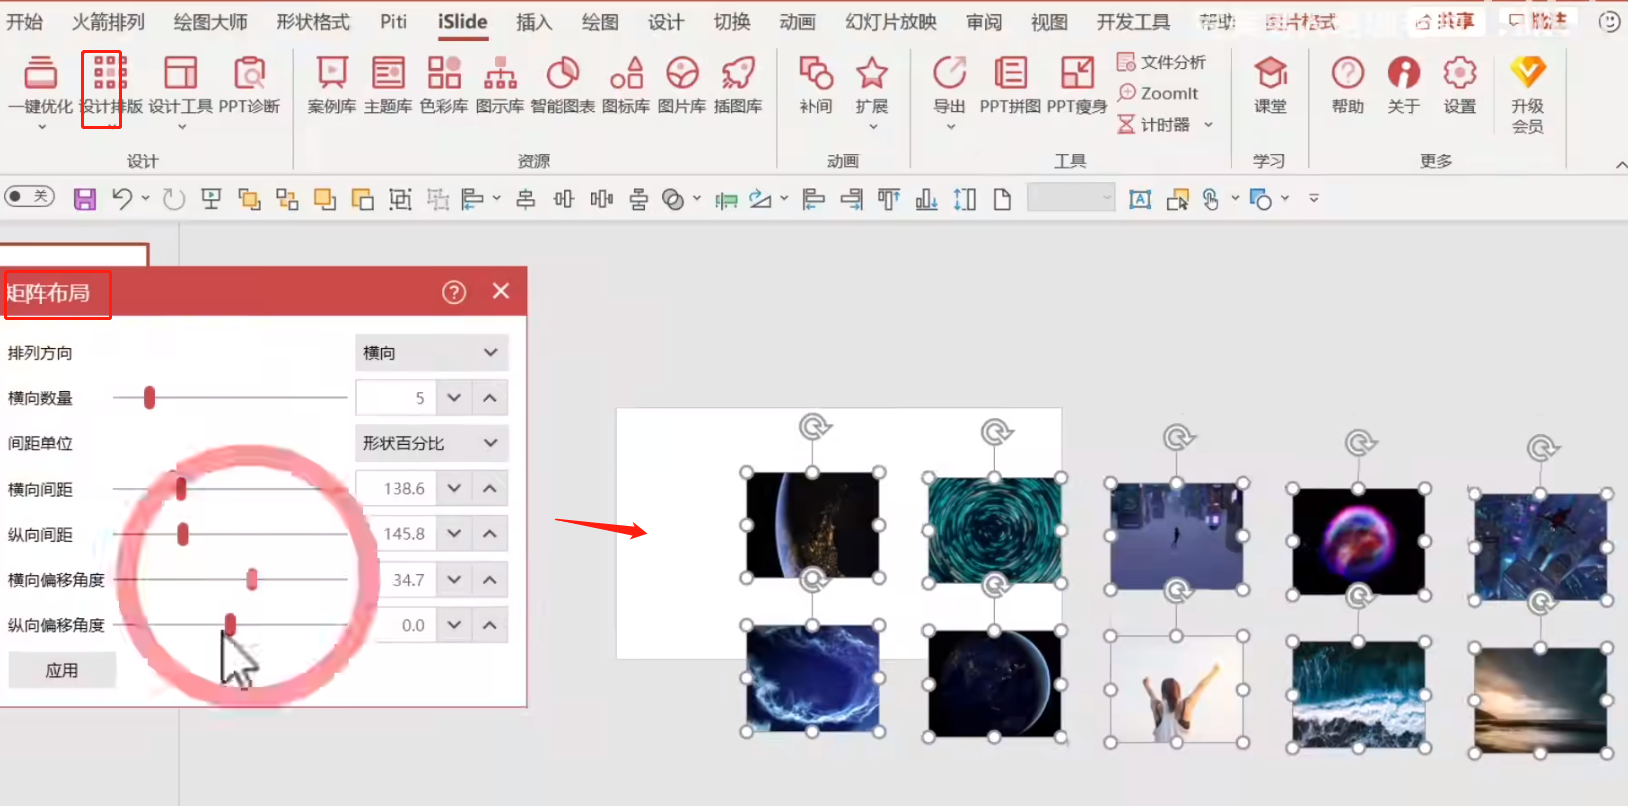Switch to the 形状格式 tab
This screenshot has height=806, width=1628.
point(313,21)
